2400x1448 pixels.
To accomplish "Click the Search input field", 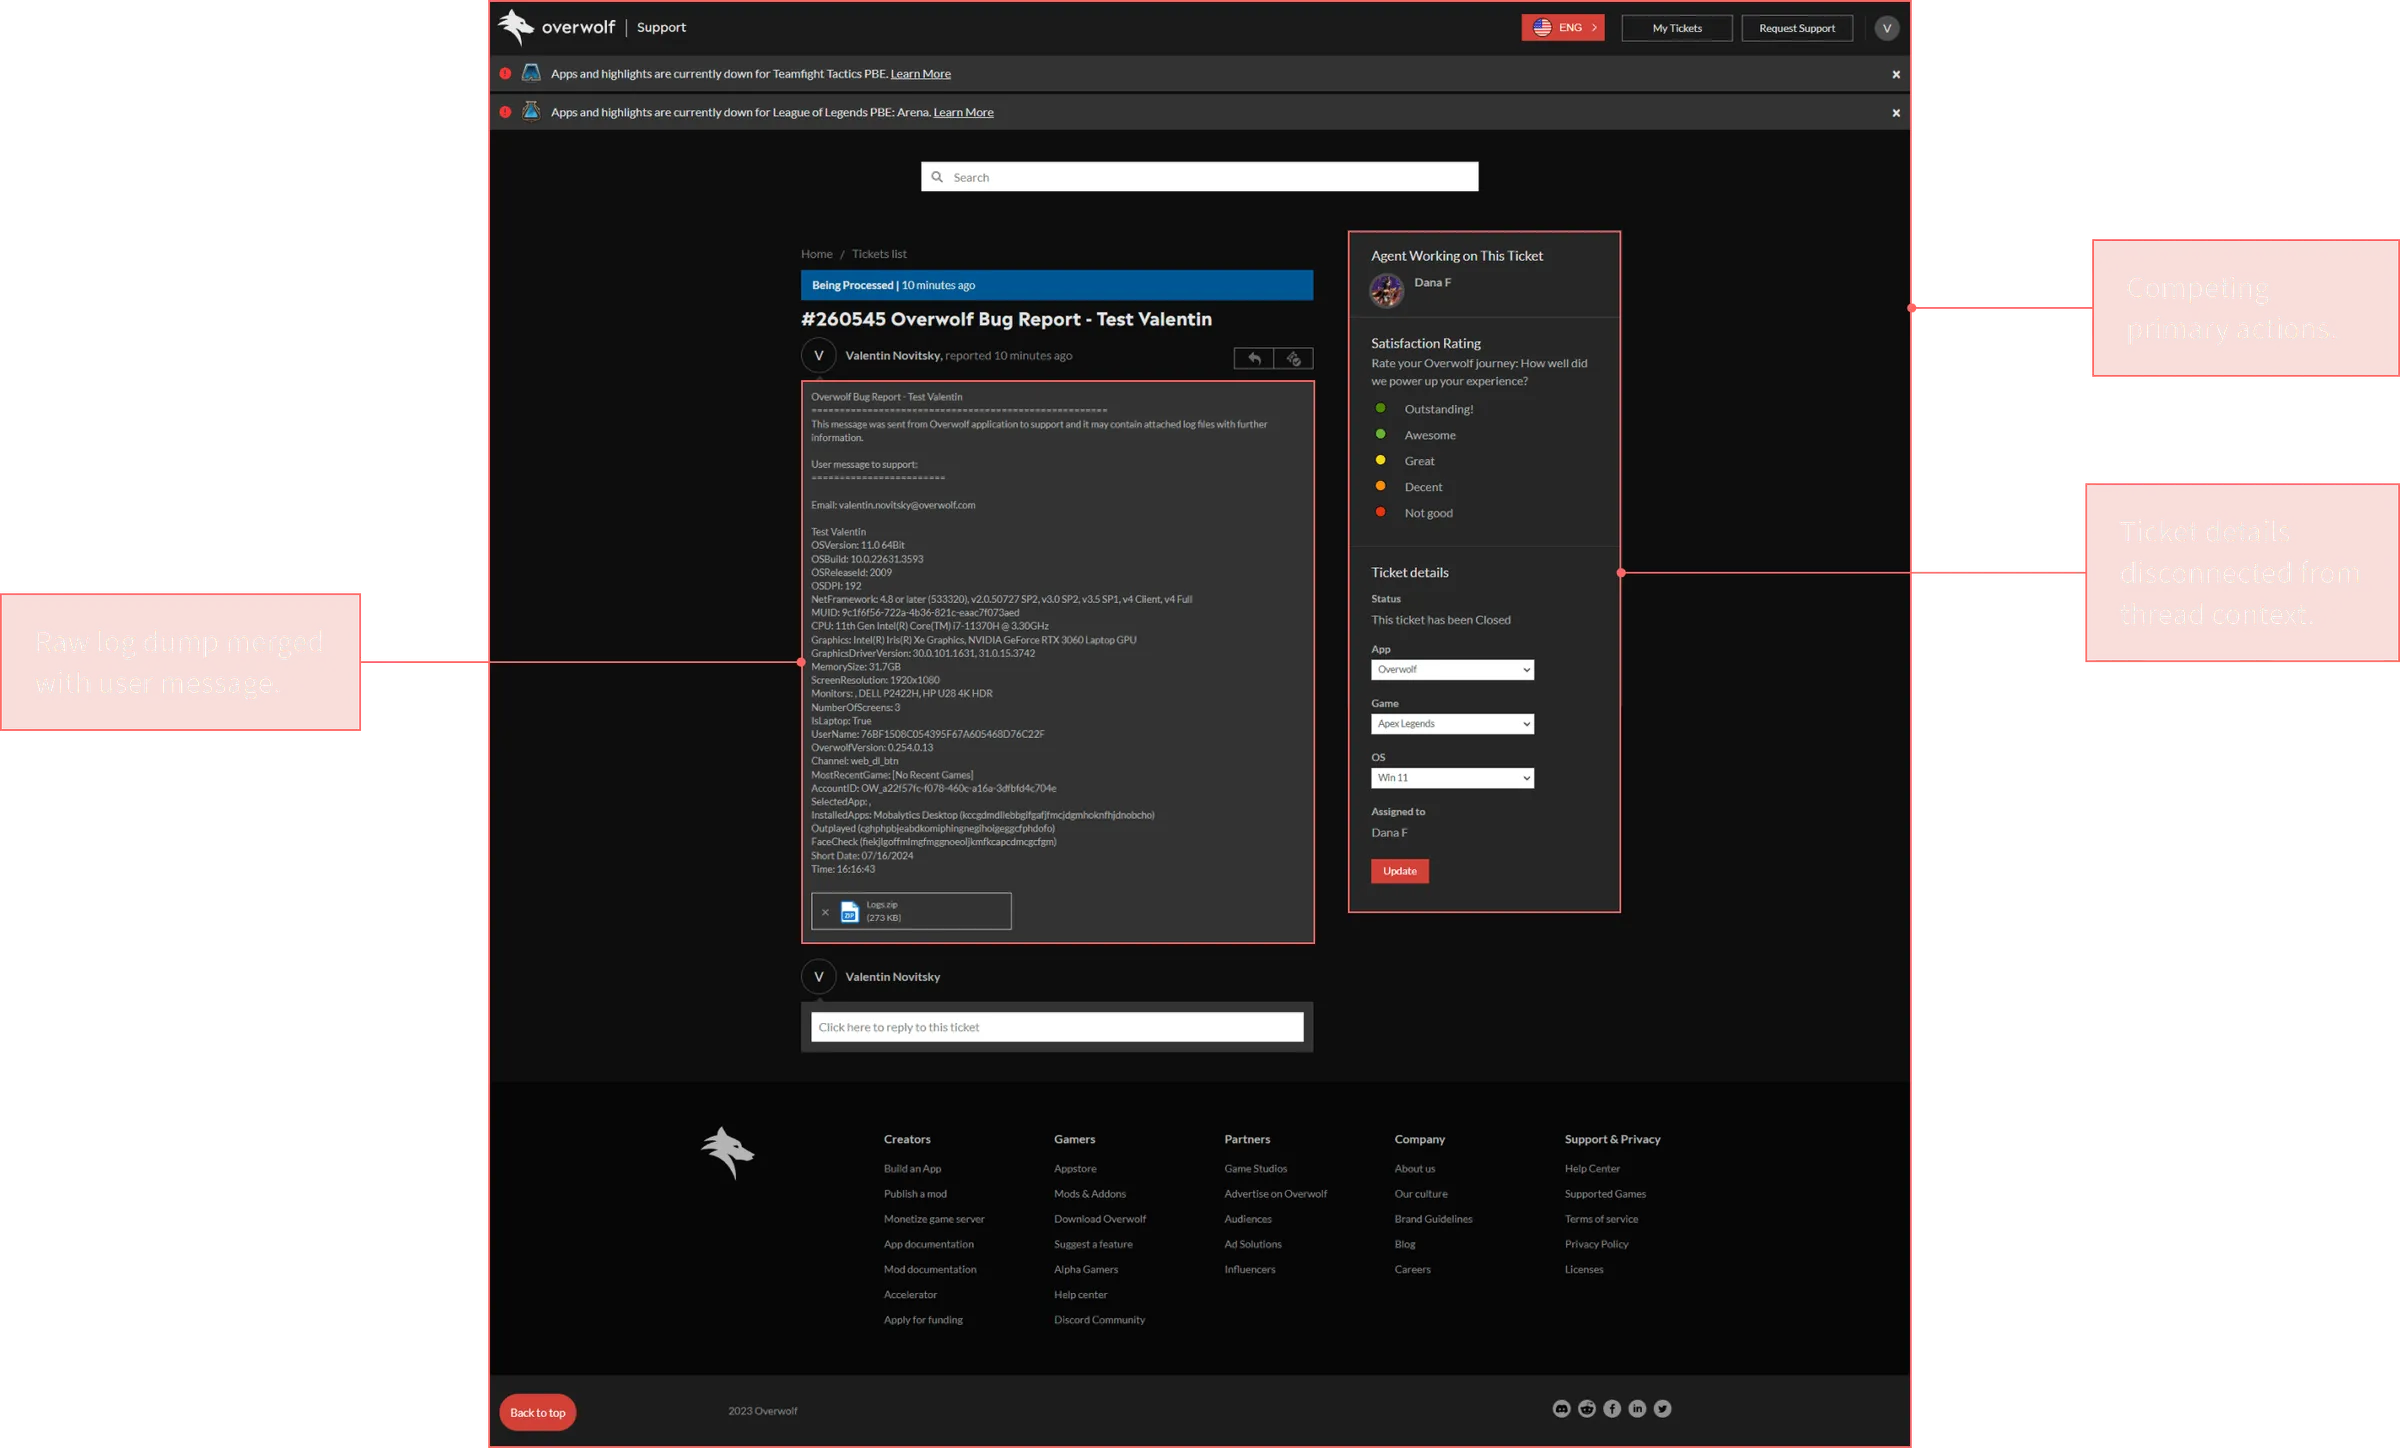I will pos(1199,177).
